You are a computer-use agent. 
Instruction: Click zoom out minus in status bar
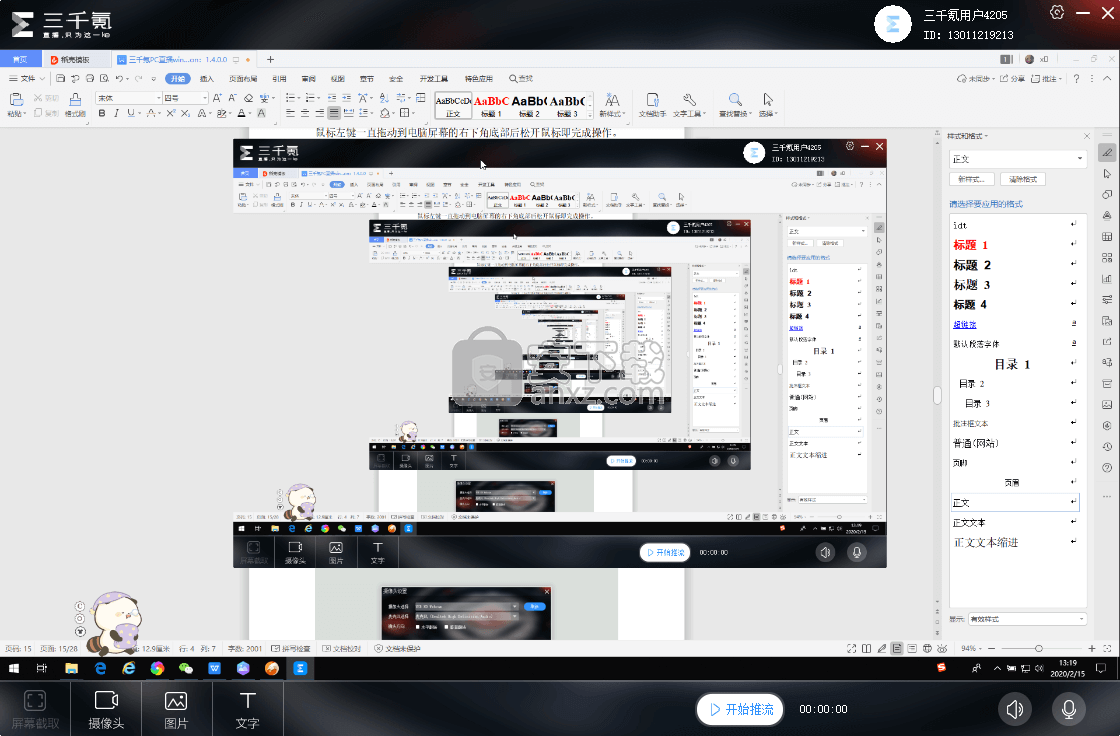pos(991,648)
